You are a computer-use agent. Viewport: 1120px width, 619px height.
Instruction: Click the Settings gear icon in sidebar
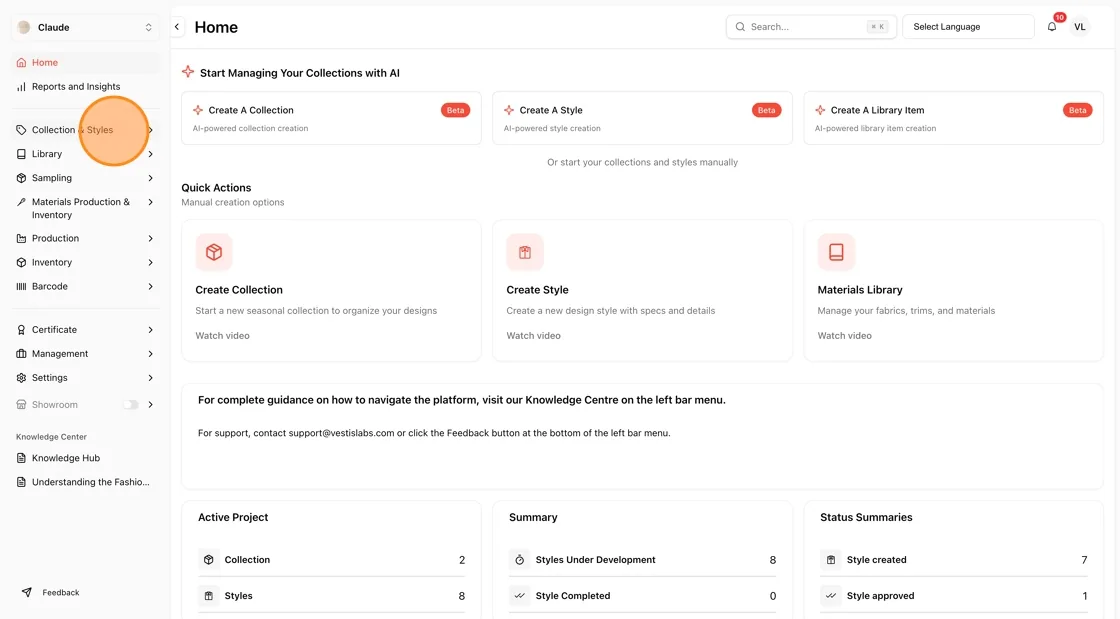[21, 378]
